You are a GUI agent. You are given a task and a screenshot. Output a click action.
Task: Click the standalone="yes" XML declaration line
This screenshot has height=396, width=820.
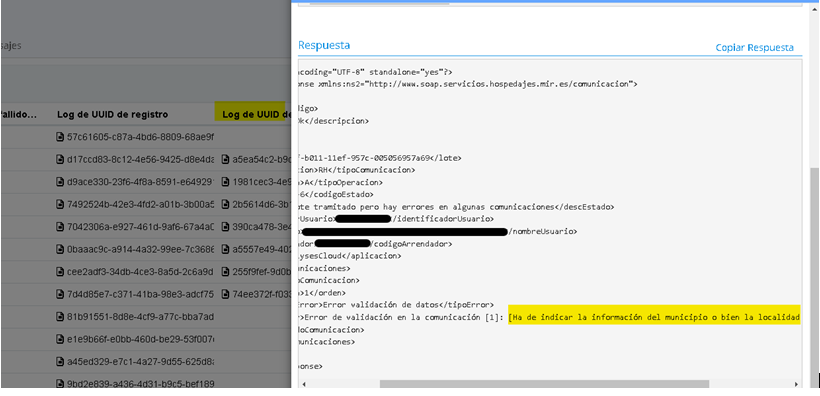[x=375, y=72]
